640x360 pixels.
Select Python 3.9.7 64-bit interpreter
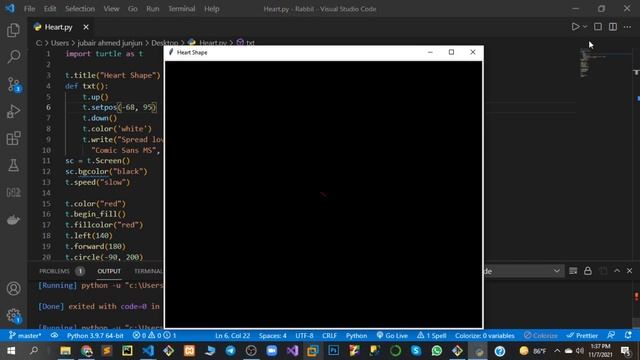[95, 336]
